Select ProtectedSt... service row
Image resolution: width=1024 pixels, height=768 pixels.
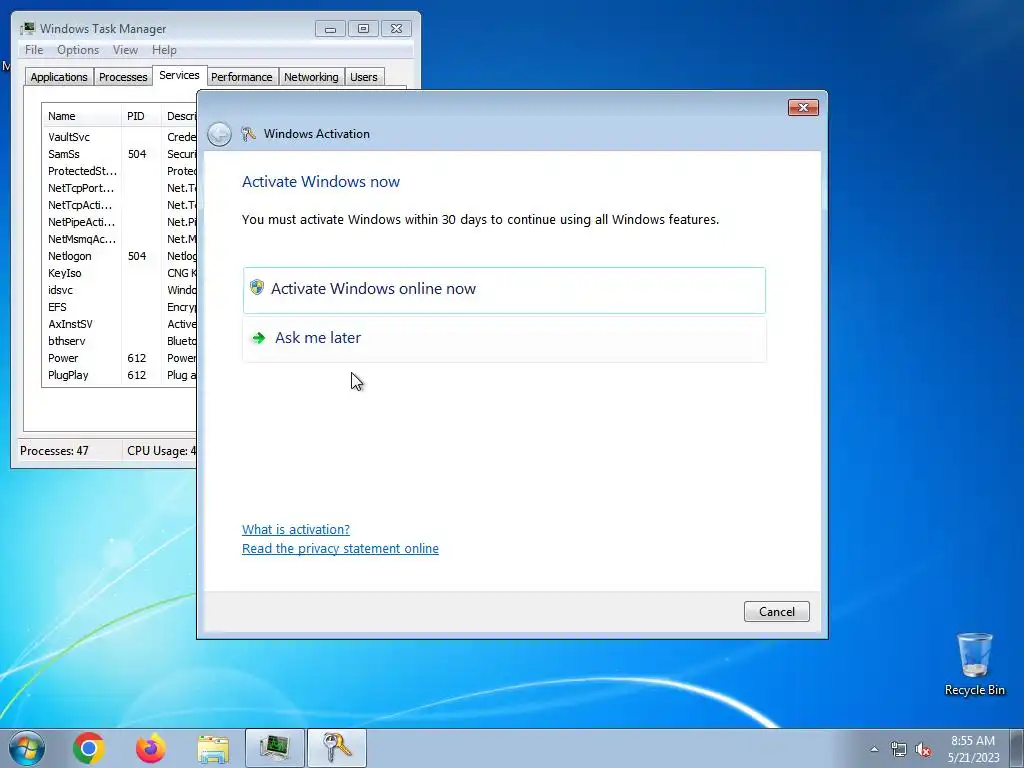[120, 171]
